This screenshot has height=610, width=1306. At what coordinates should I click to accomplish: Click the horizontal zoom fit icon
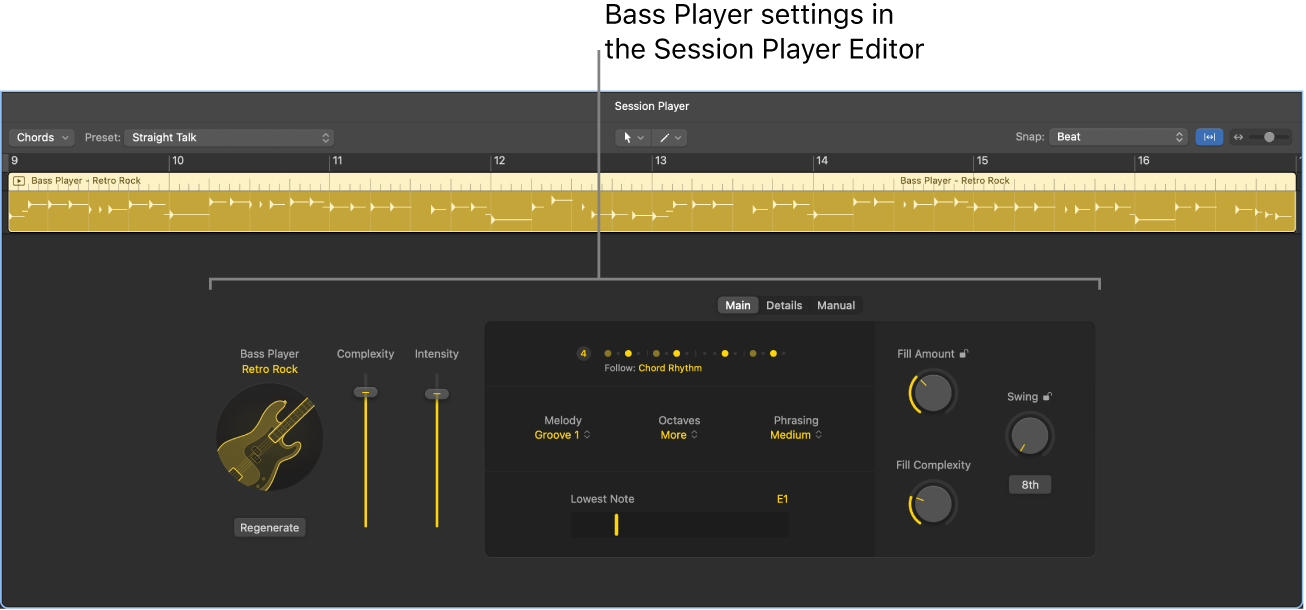pyautogui.click(x=1209, y=137)
